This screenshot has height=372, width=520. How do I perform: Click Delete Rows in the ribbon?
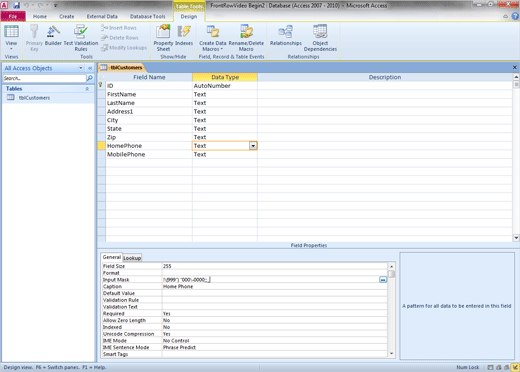coord(120,38)
